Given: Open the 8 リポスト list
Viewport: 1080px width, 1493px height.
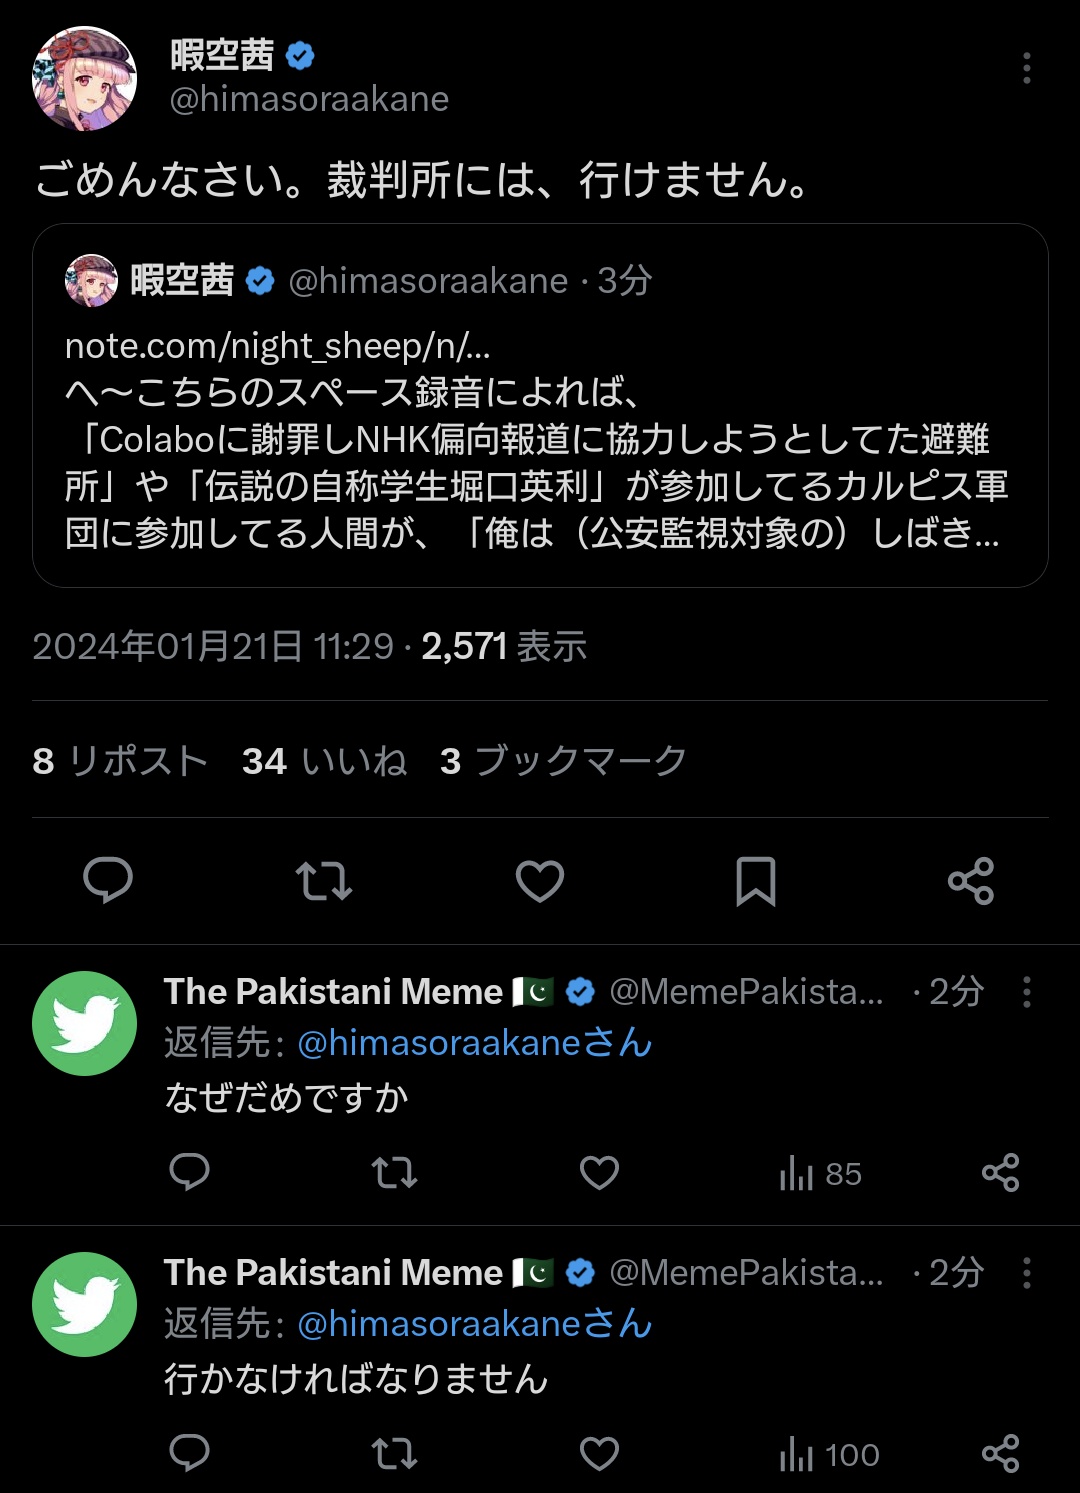Looking at the screenshot, I should point(120,761).
